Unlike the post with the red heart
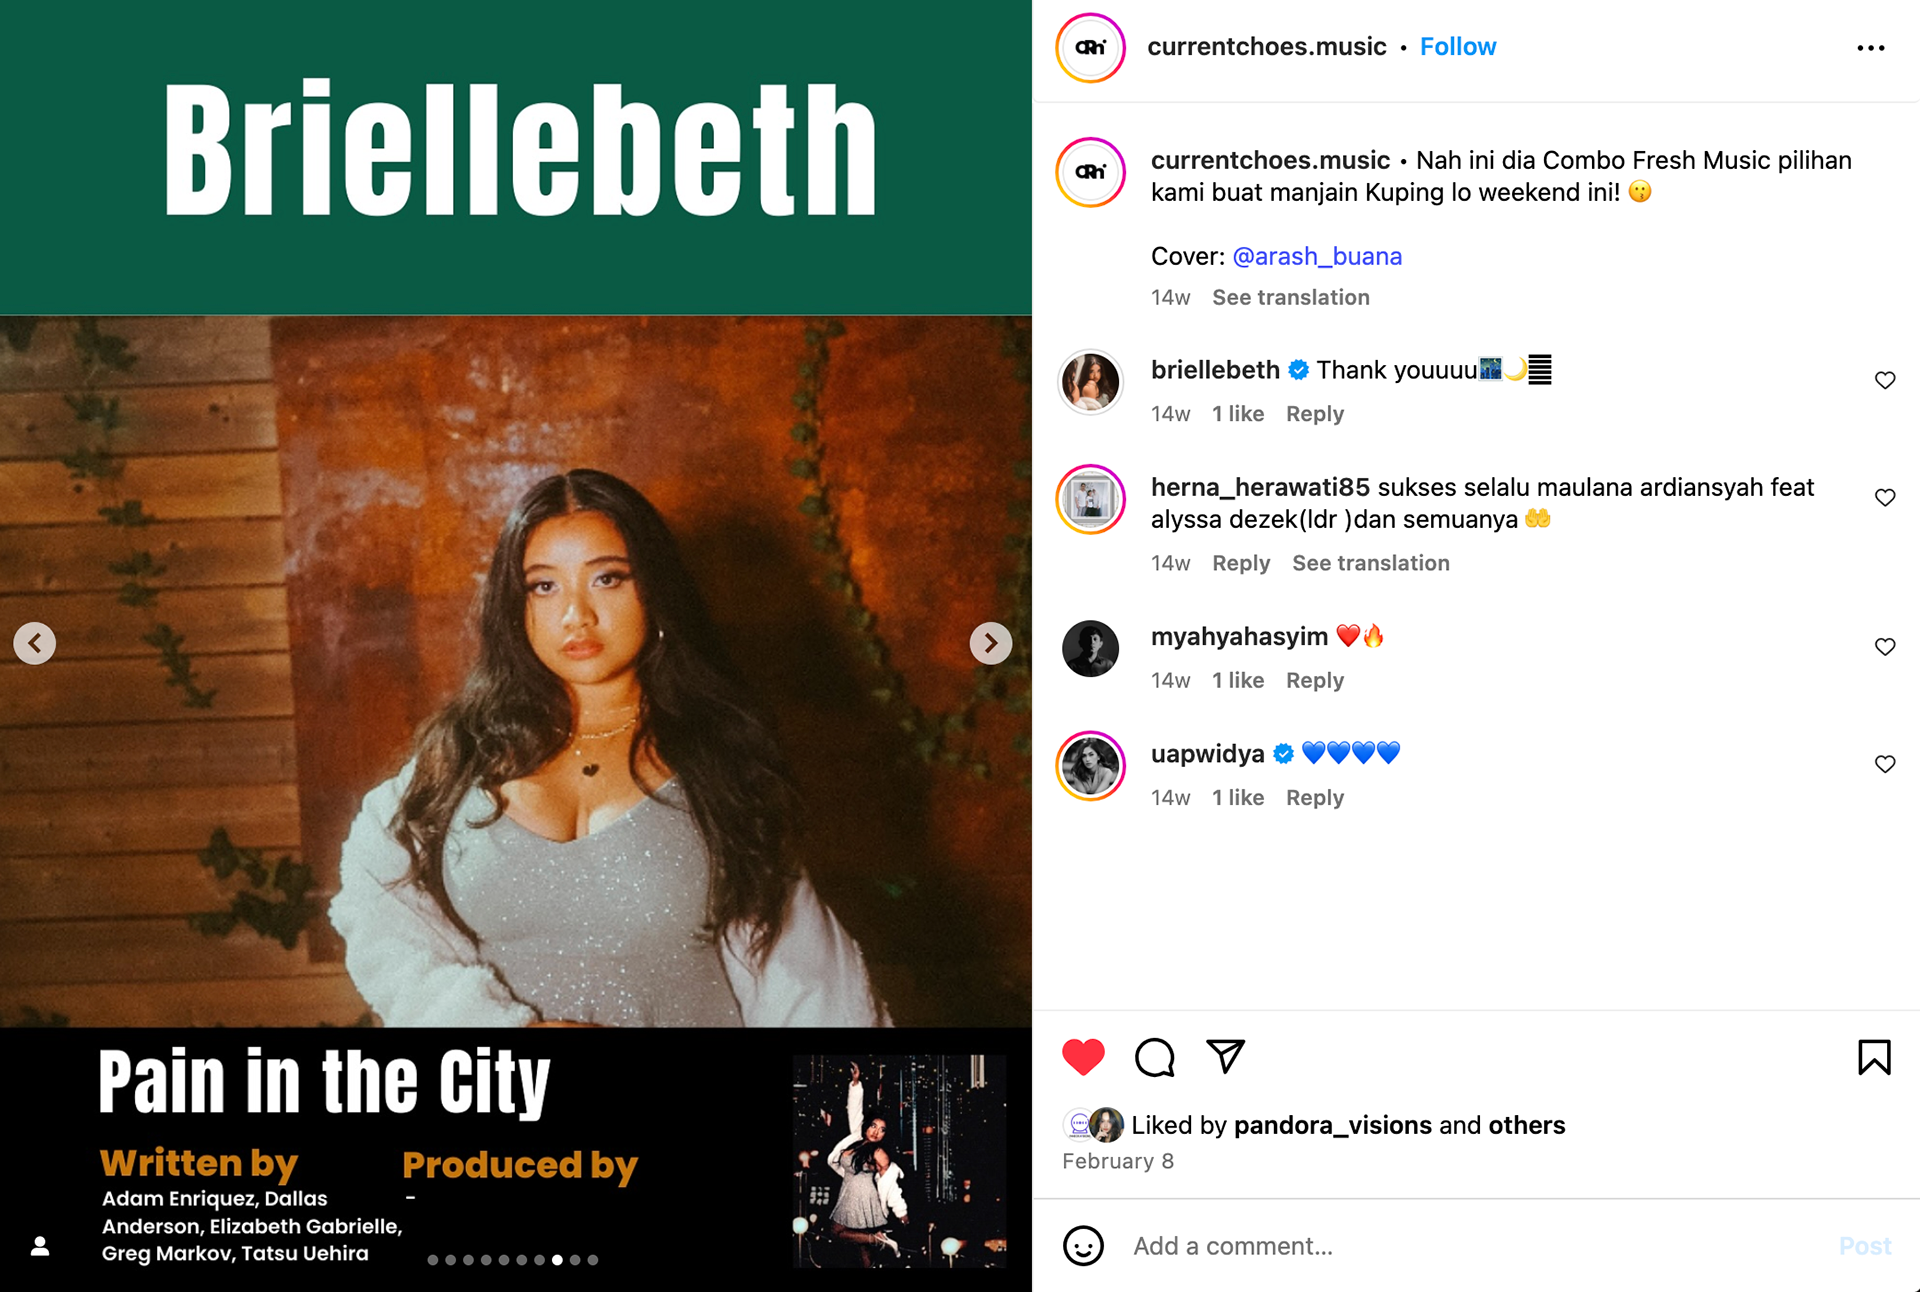Screen dimensions: 1920x1292 pyautogui.click(x=1083, y=1057)
